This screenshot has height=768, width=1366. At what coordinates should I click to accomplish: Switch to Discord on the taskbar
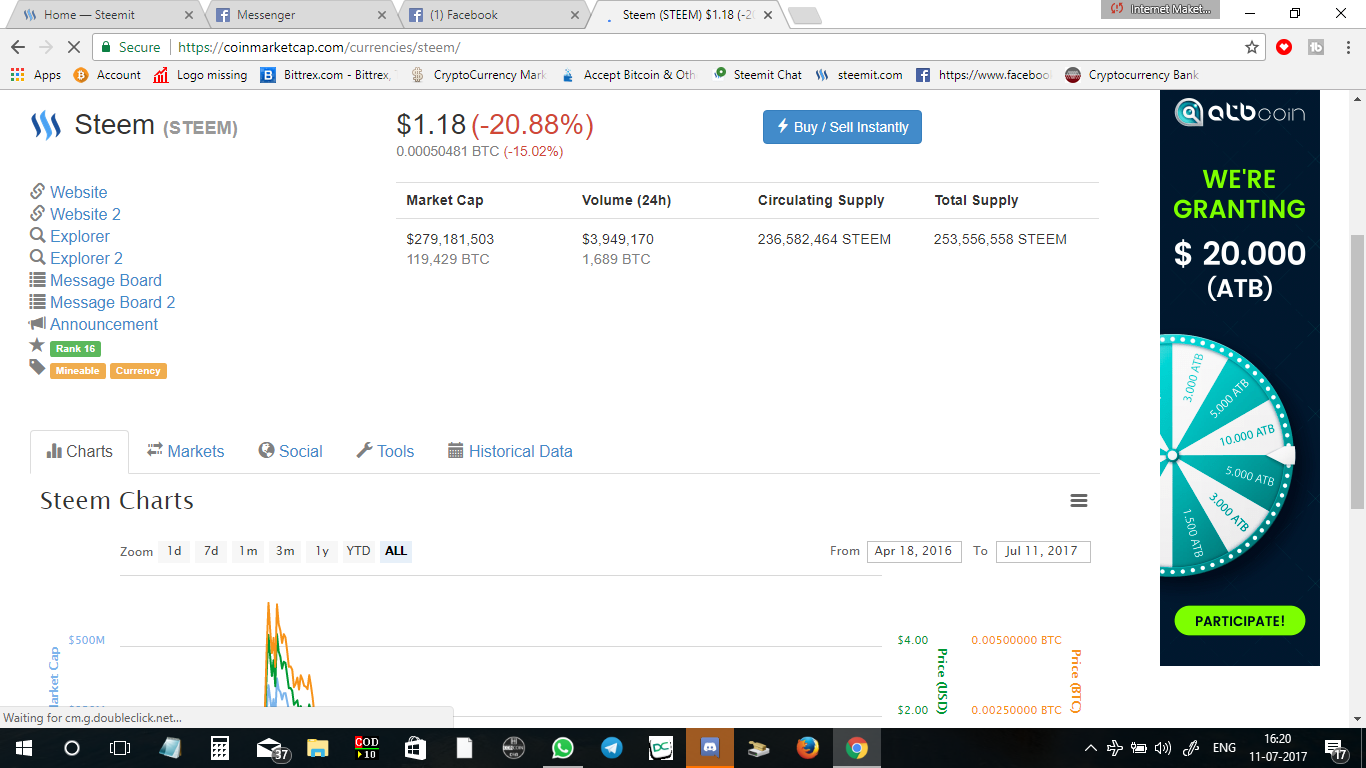[710, 748]
